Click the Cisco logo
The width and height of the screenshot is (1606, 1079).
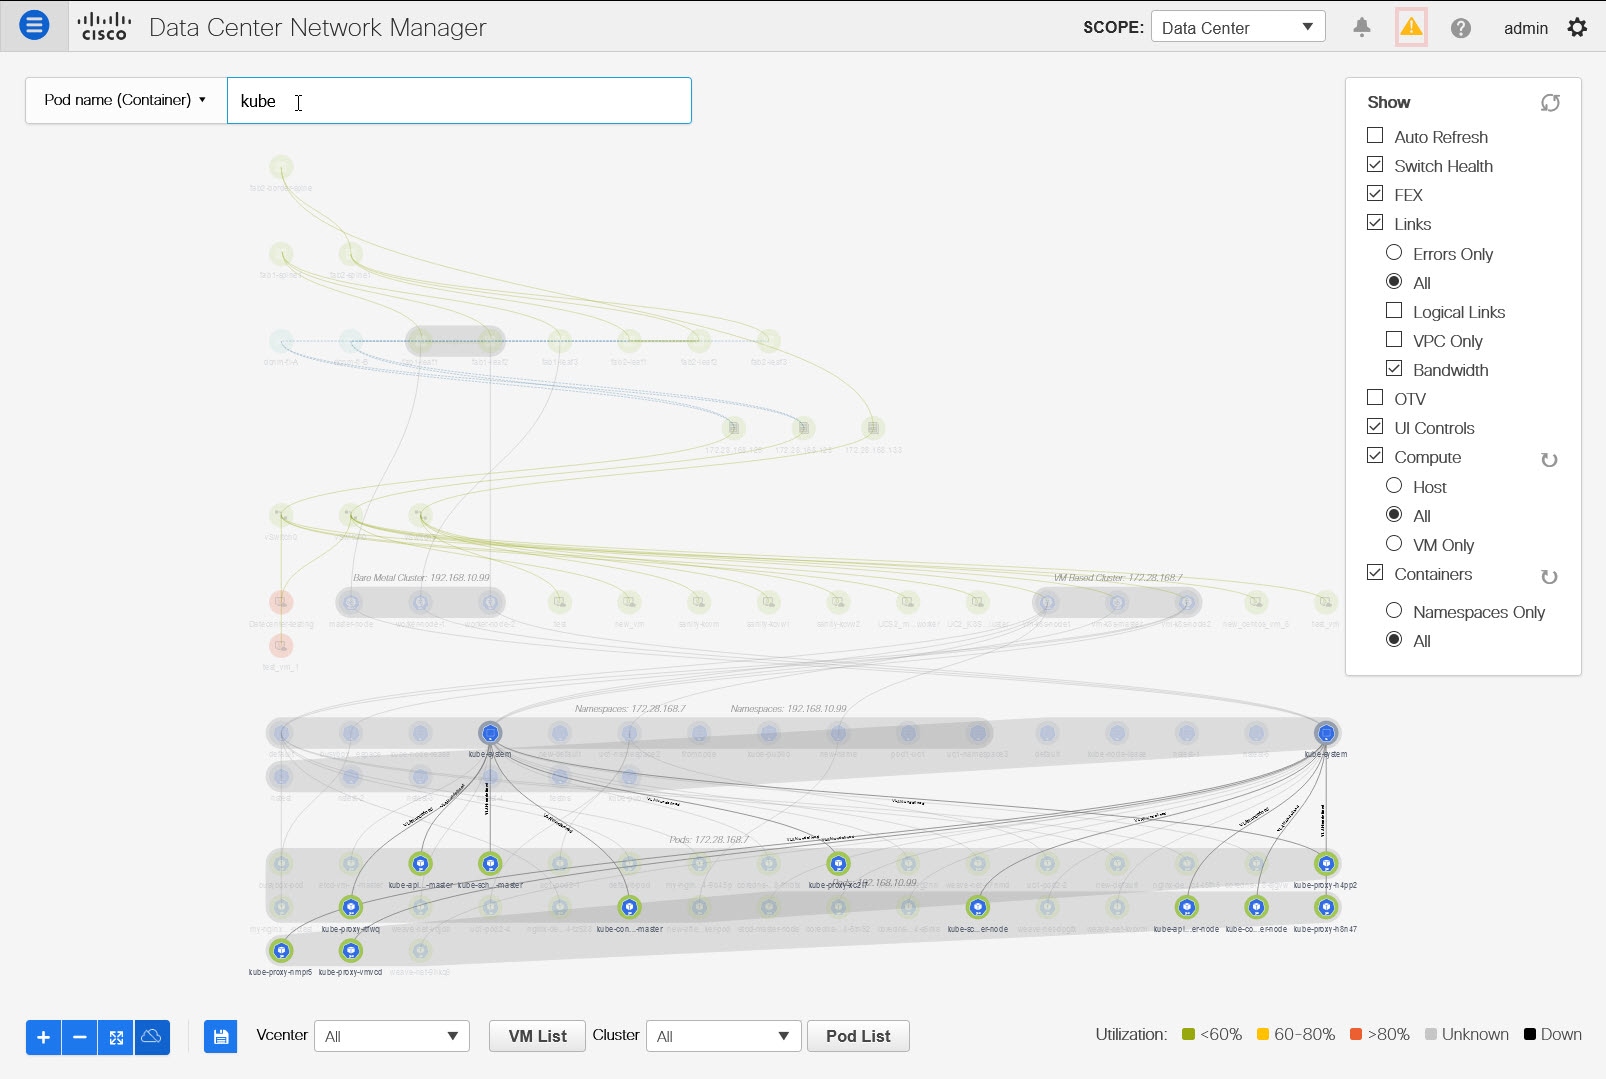click(104, 27)
